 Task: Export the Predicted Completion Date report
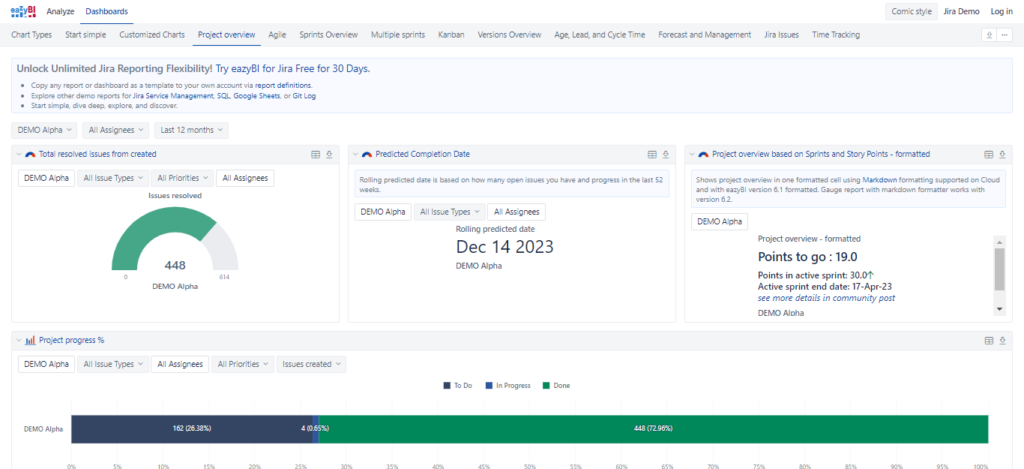665,154
